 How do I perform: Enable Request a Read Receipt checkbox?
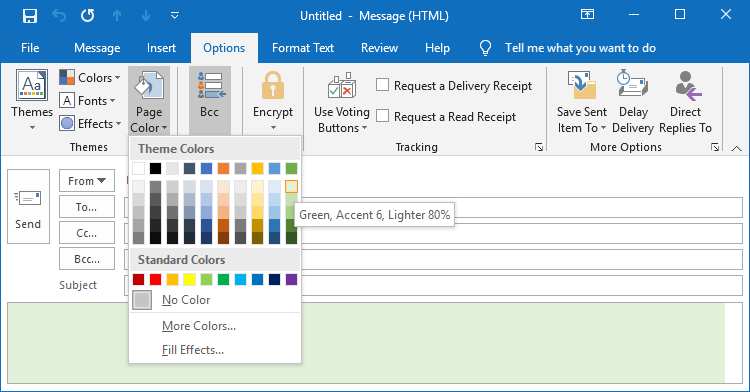[x=382, y=116]
